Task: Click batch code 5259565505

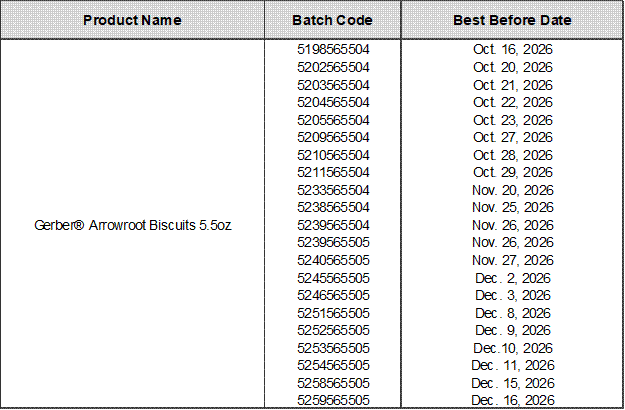Action: [333, 401]
